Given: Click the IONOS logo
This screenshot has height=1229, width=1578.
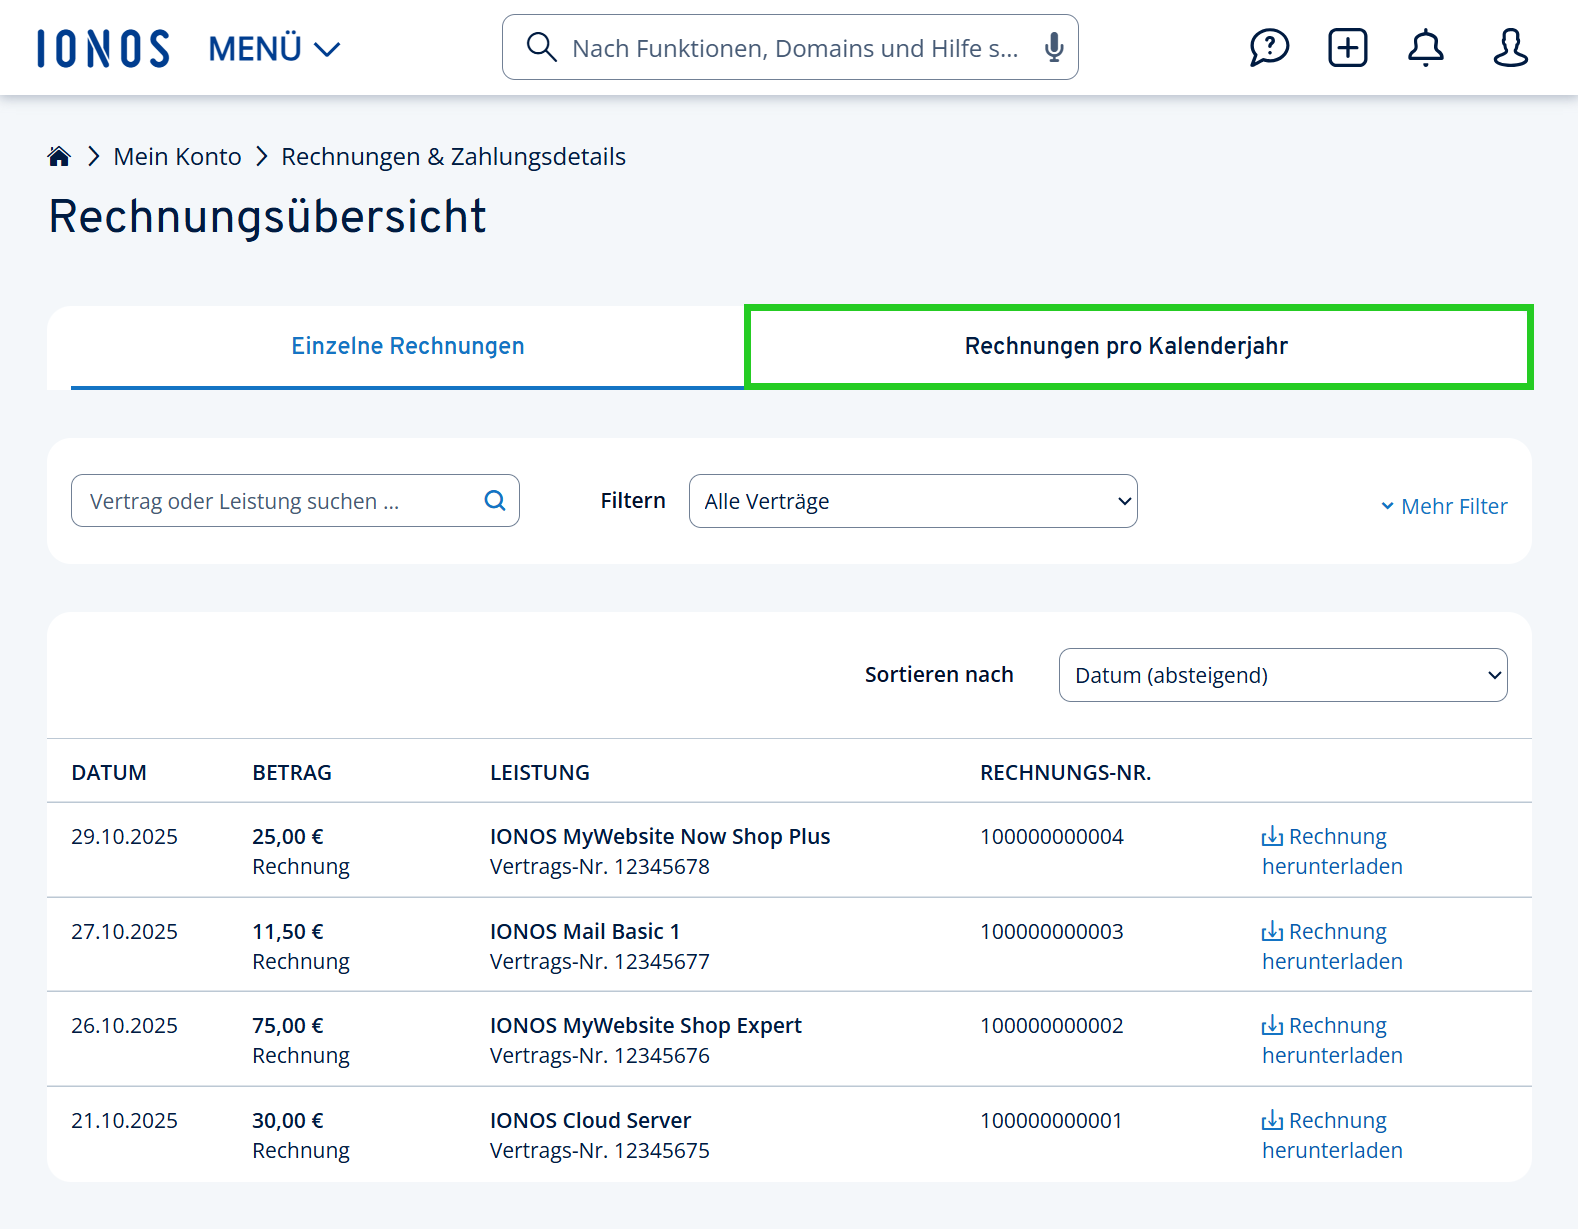Looking at the screenshot, I should tap(103, 48).
